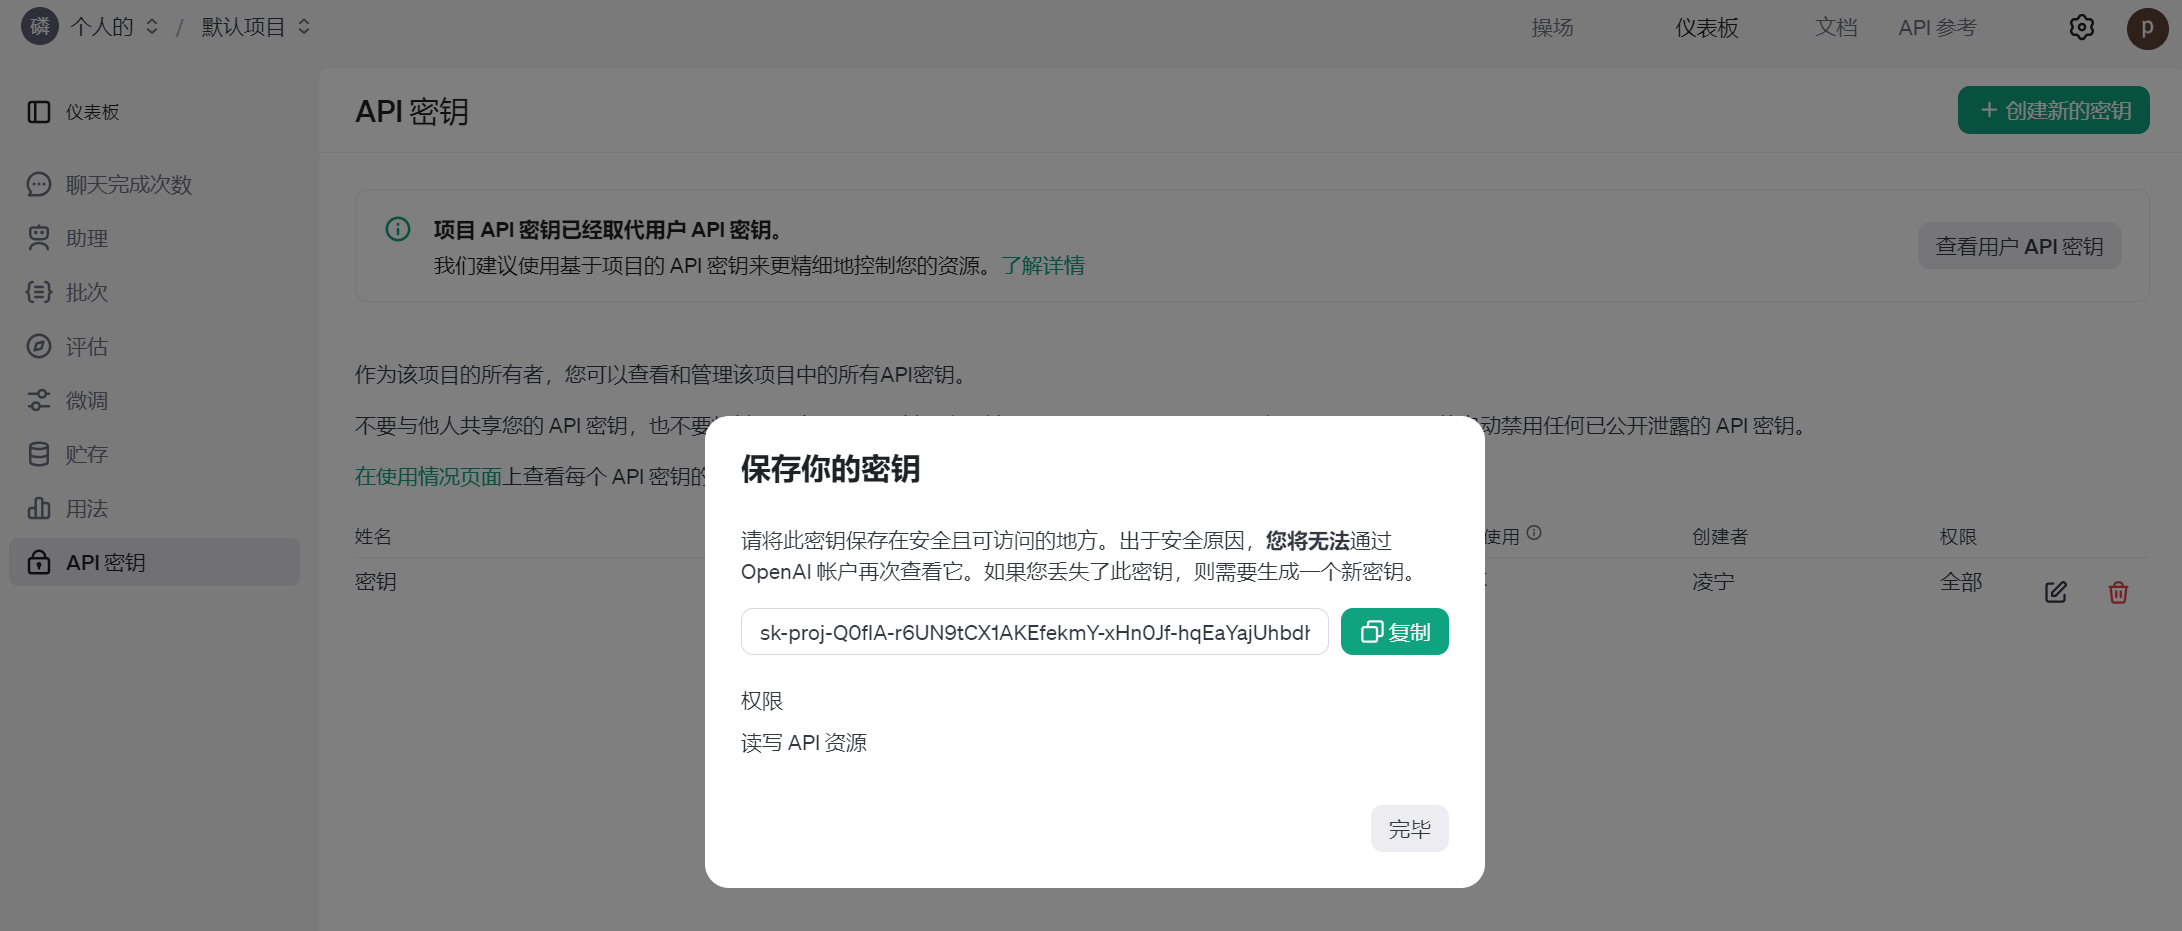
Task: Click the API 密钥 lock icon
Action: coord(39,562)
